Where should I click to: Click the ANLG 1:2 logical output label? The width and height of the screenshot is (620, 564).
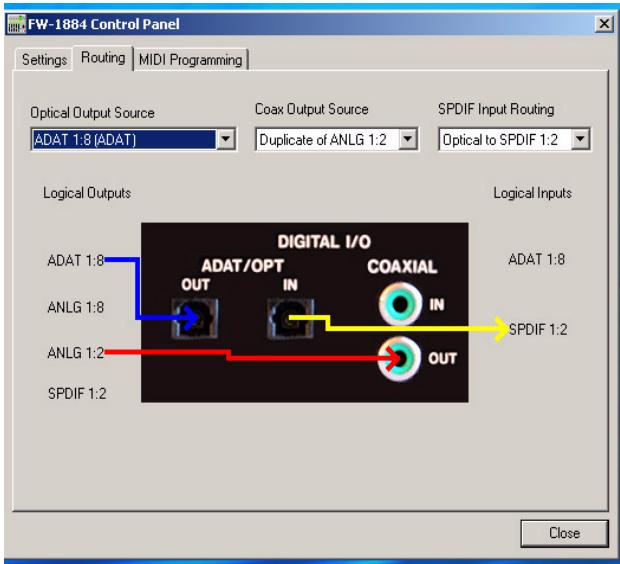pos(76,353)
